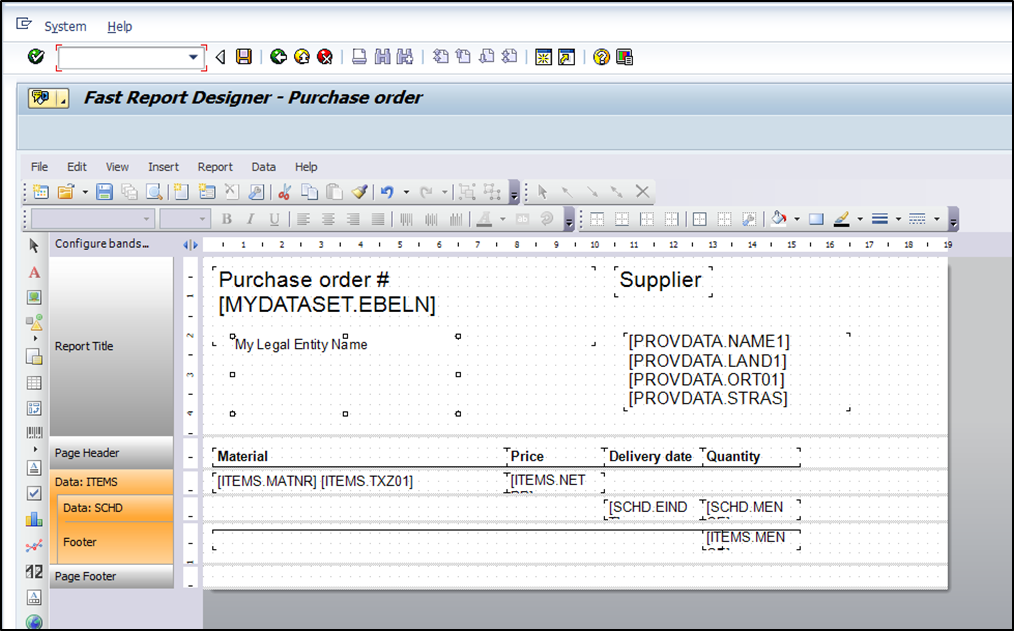Select the Page Header band
The image size is (1014, 631).
[x=111, y=453]
